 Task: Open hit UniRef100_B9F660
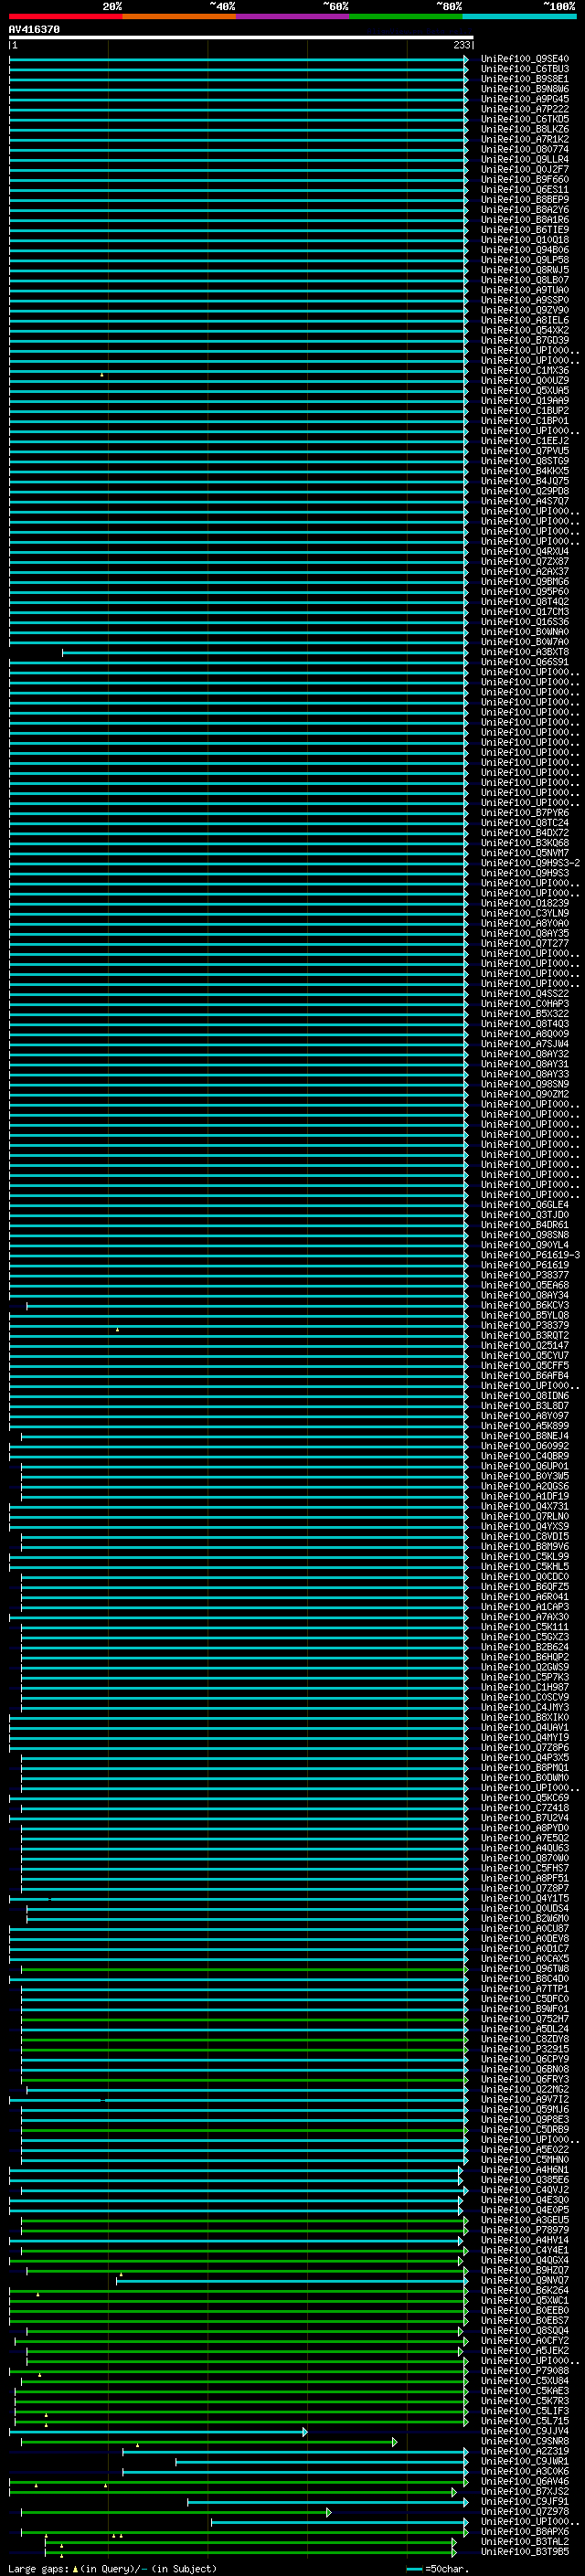[x=525, y=180]
